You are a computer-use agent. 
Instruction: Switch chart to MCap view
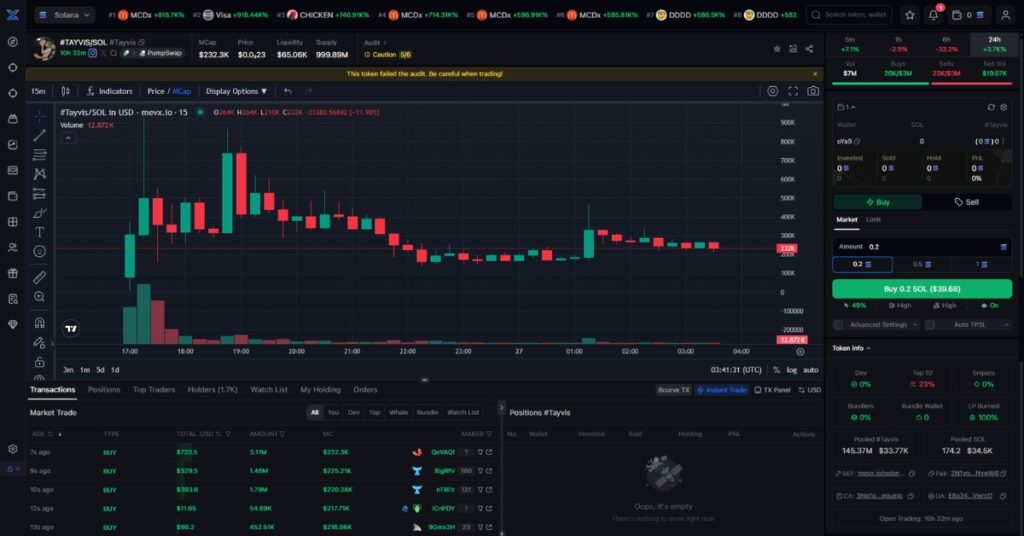(182, 91)
